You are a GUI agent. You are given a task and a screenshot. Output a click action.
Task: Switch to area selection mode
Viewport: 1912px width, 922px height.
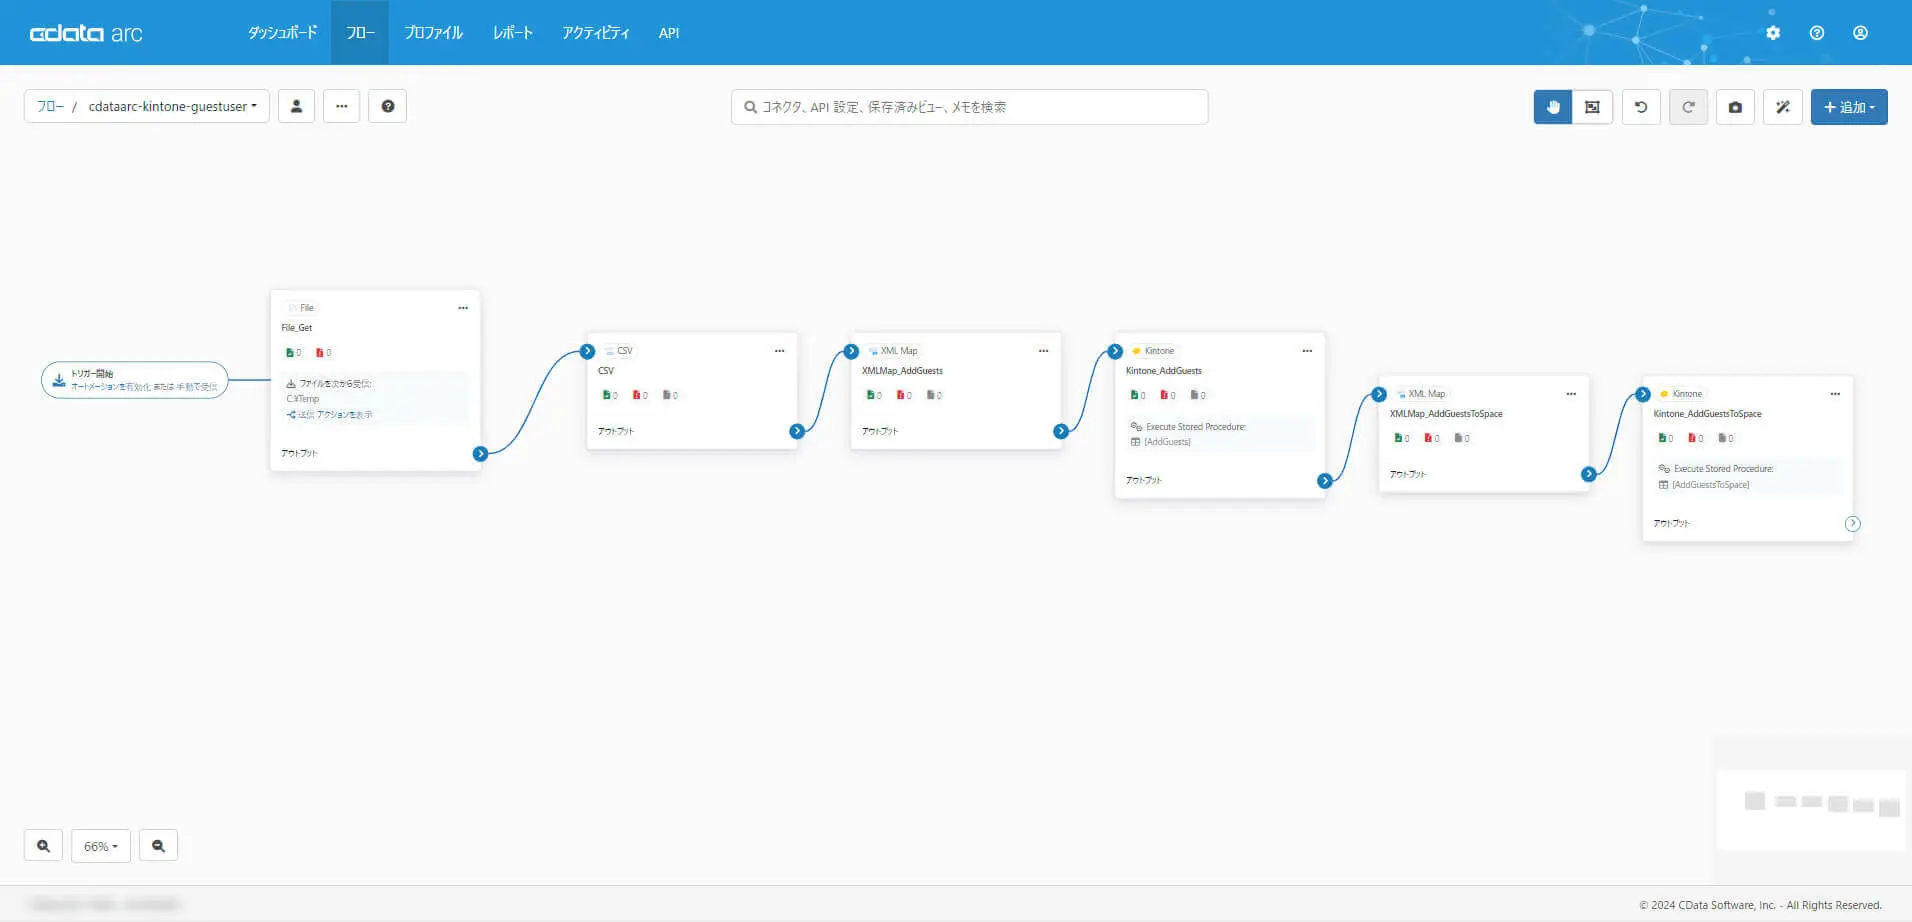[x=1592, y=107]
